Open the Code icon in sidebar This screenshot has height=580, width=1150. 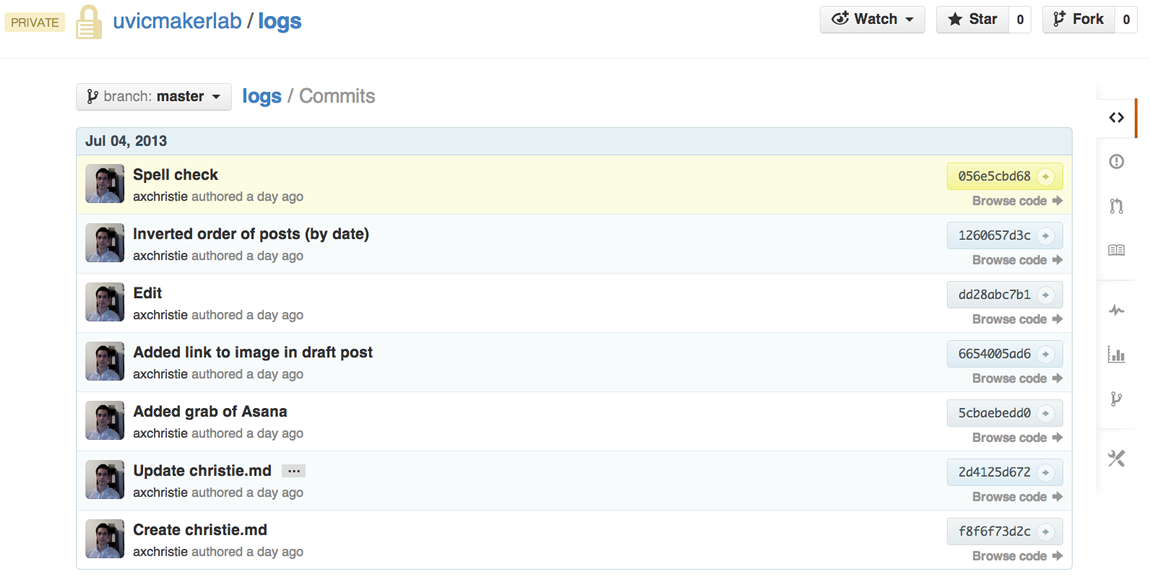click(1116, 118)
